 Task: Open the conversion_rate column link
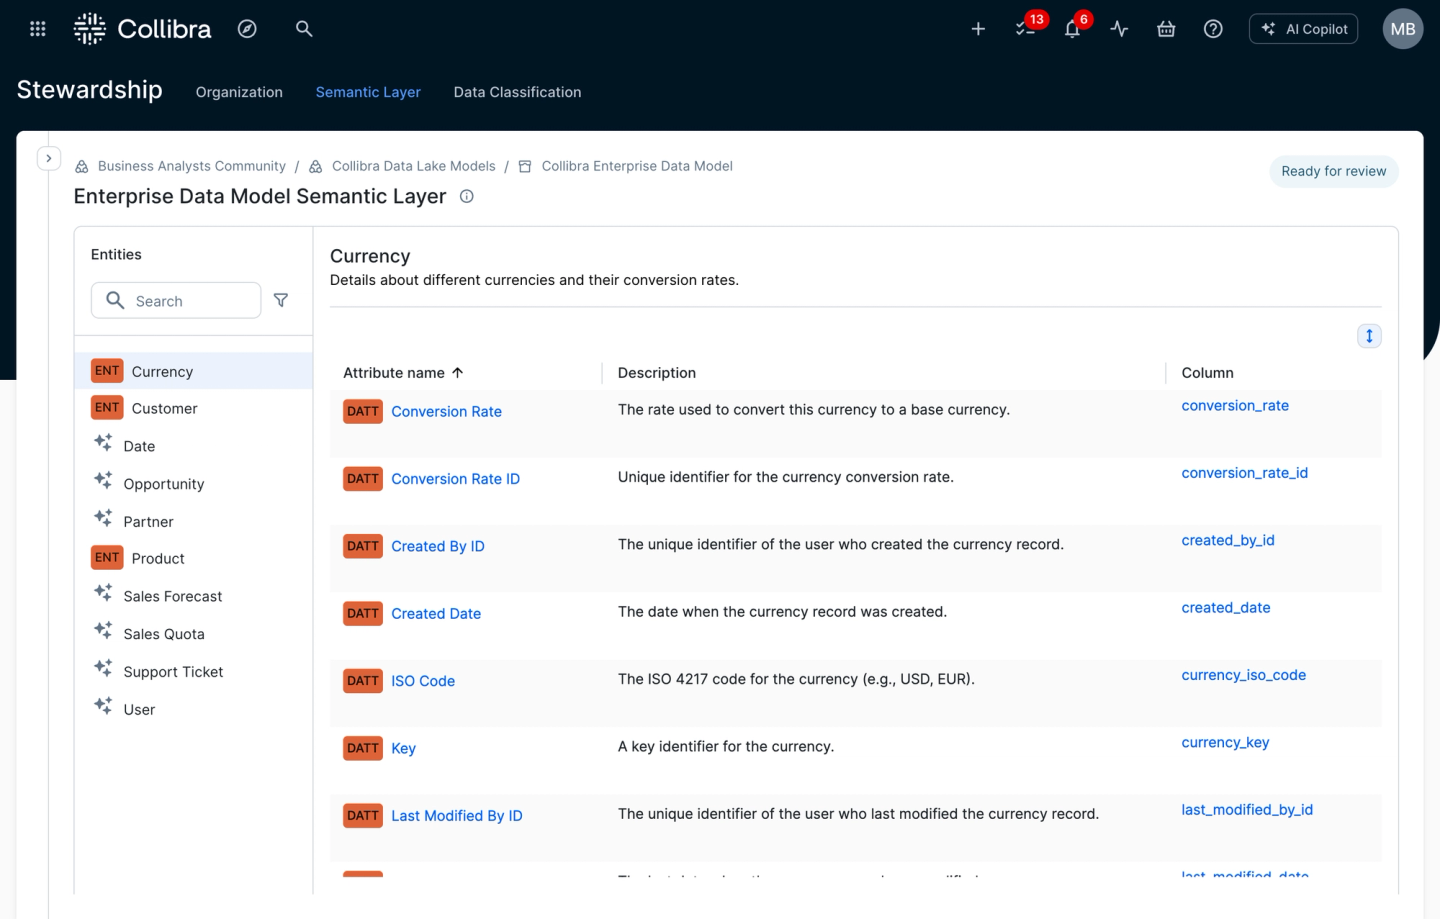[x=1235, y=406]
